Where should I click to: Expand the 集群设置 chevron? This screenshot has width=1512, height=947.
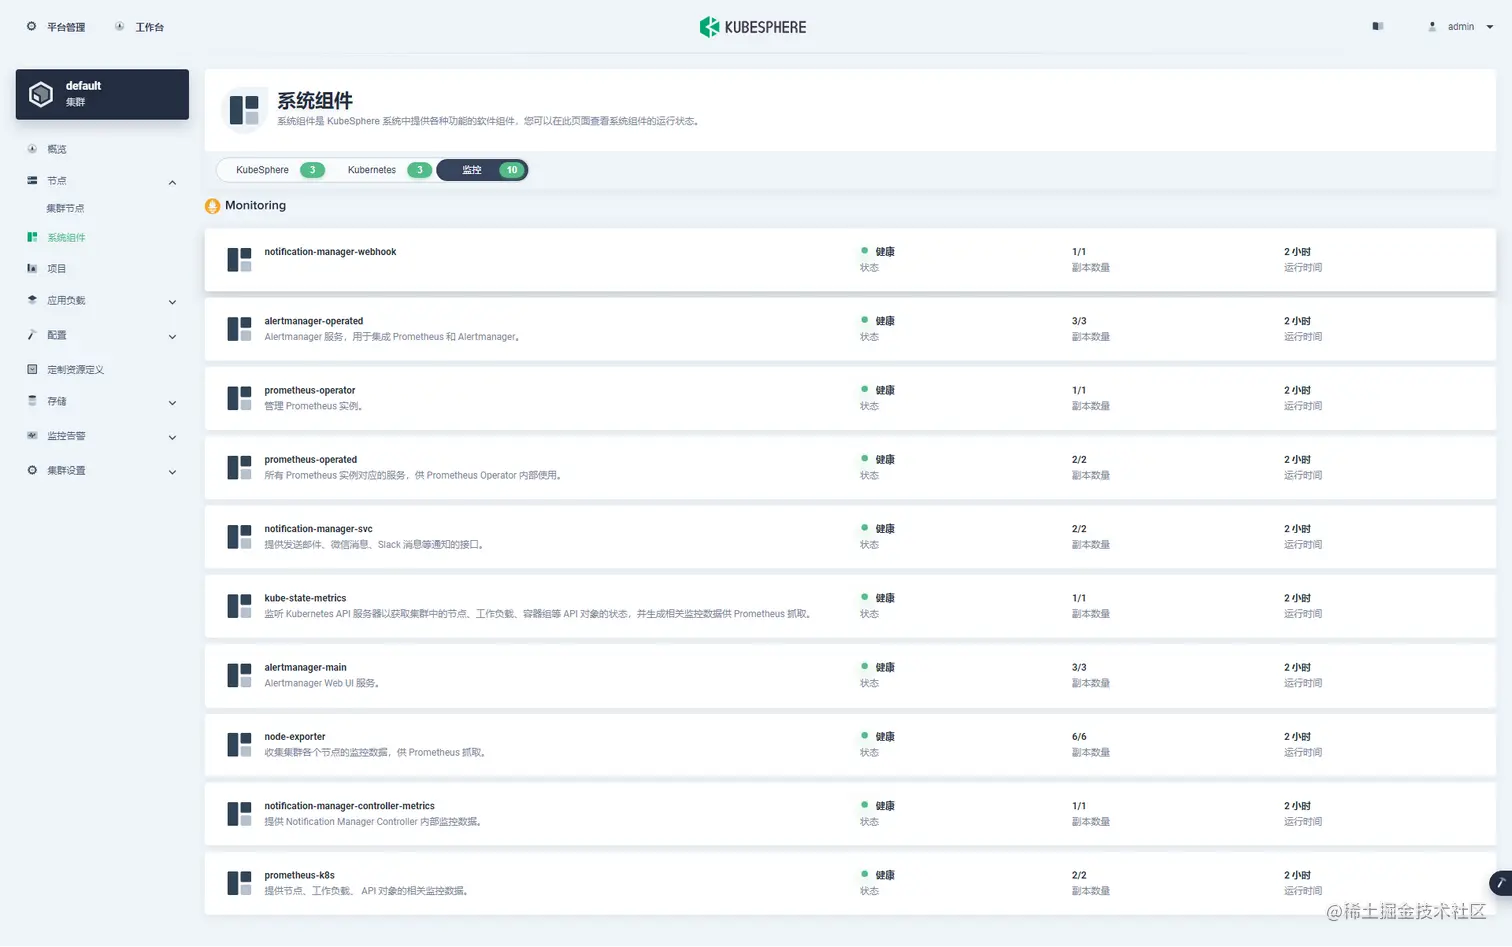172,472
